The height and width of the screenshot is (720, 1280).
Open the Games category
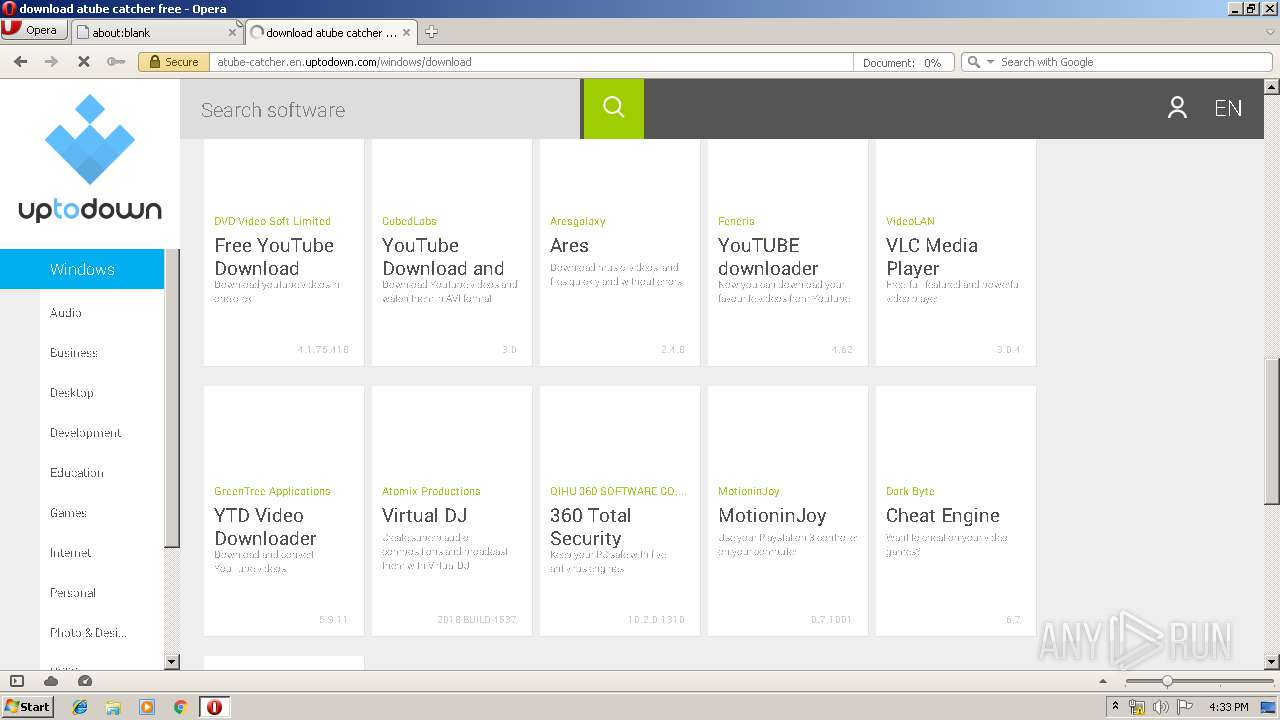(x=68, y=513)
